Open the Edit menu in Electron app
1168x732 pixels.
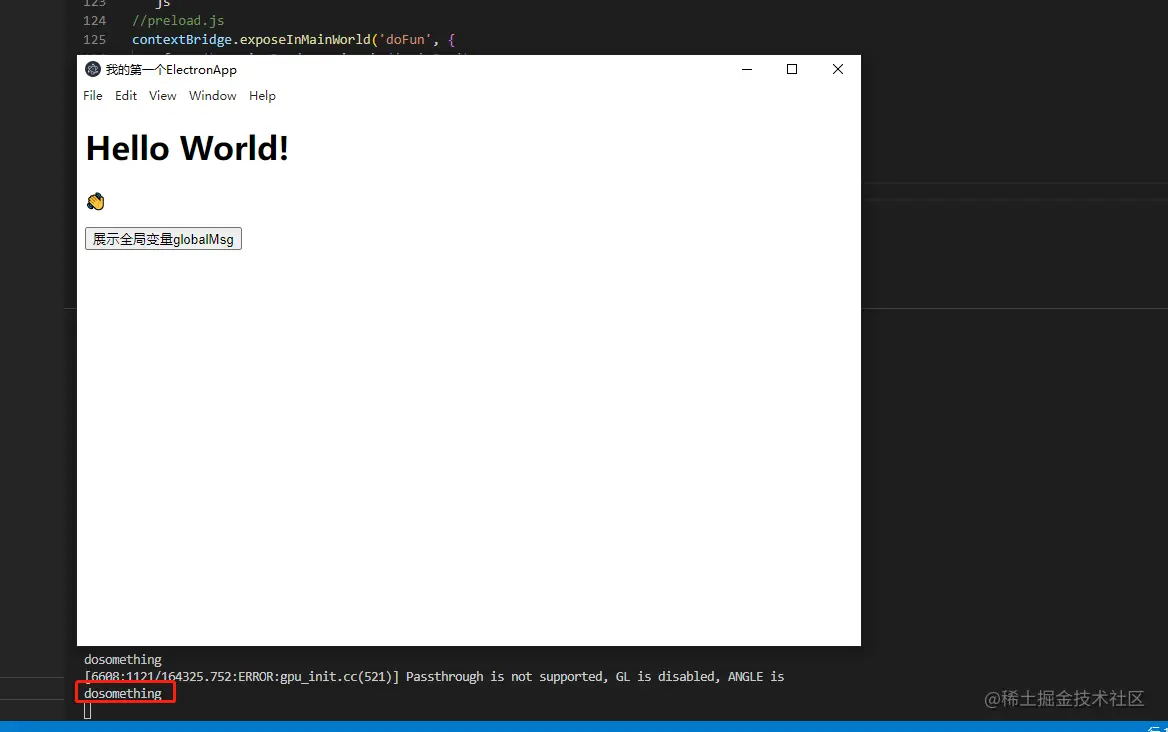(x=126, y=95)
